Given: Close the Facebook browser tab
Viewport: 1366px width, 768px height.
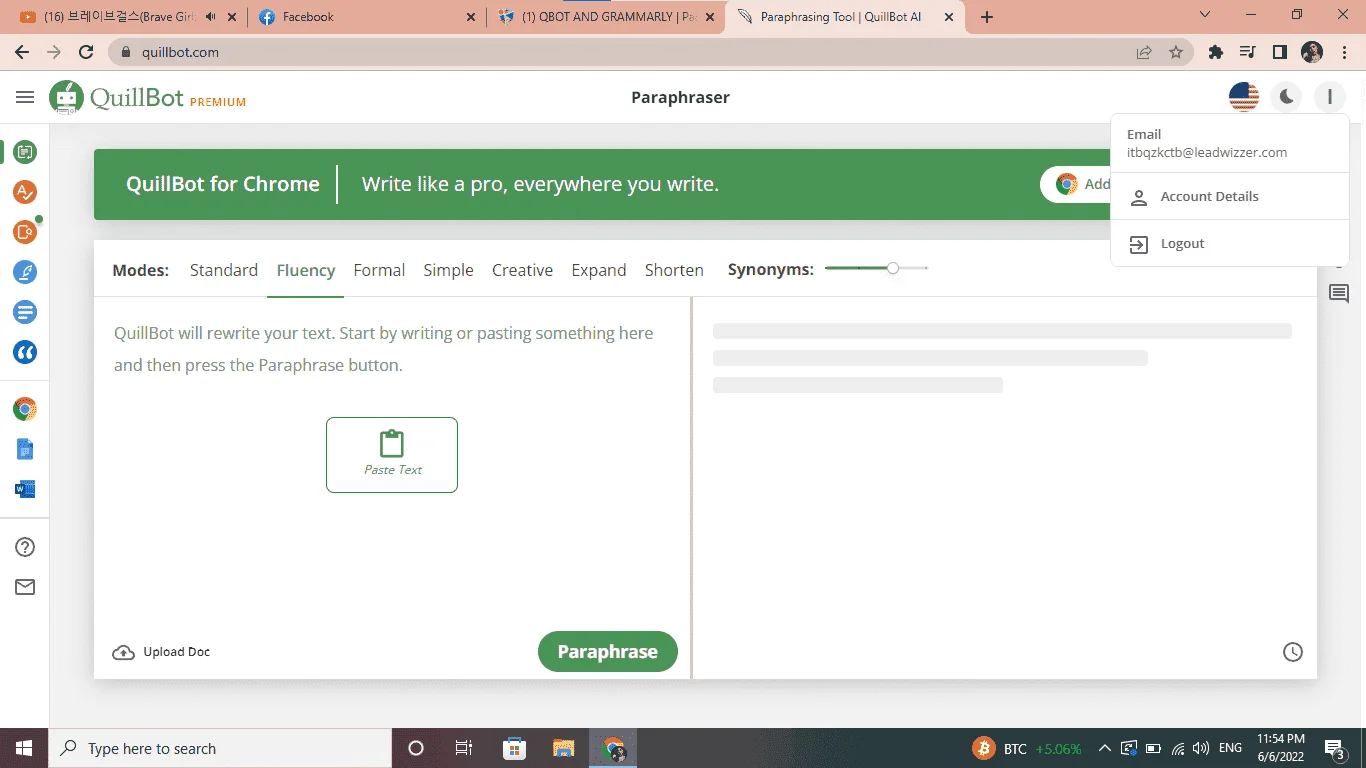Looking at the screenshot, I should tap(471, 17).
